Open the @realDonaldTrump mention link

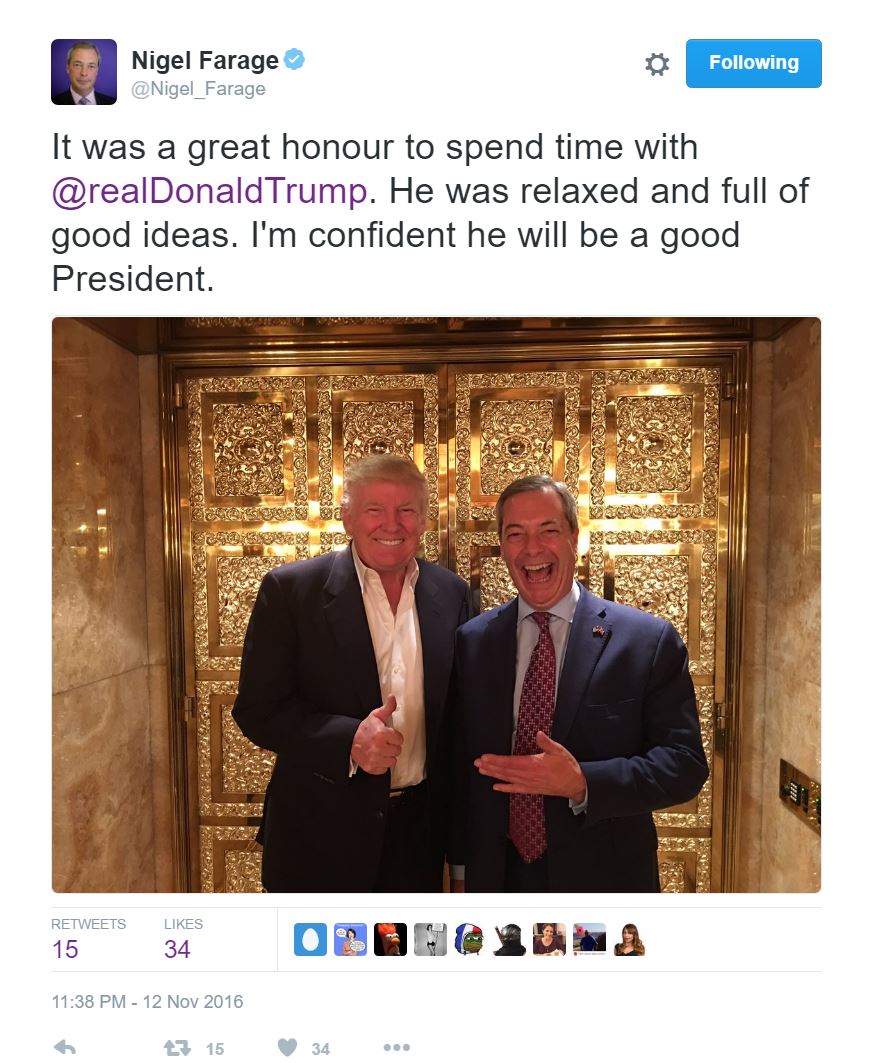coord(209,190)
